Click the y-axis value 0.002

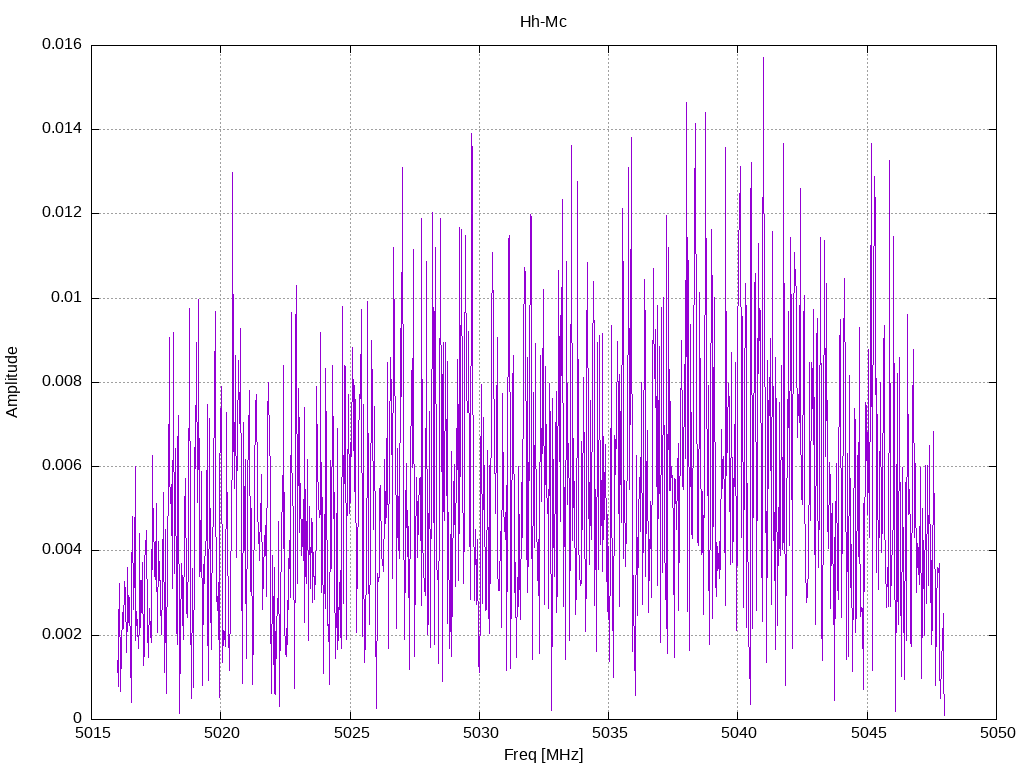pos(62,635)
